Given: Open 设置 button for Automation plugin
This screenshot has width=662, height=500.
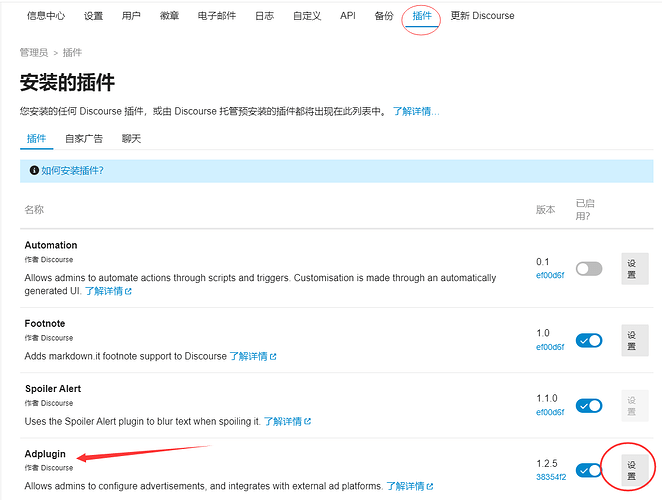Looking at the screenshot, I should 635,269.
